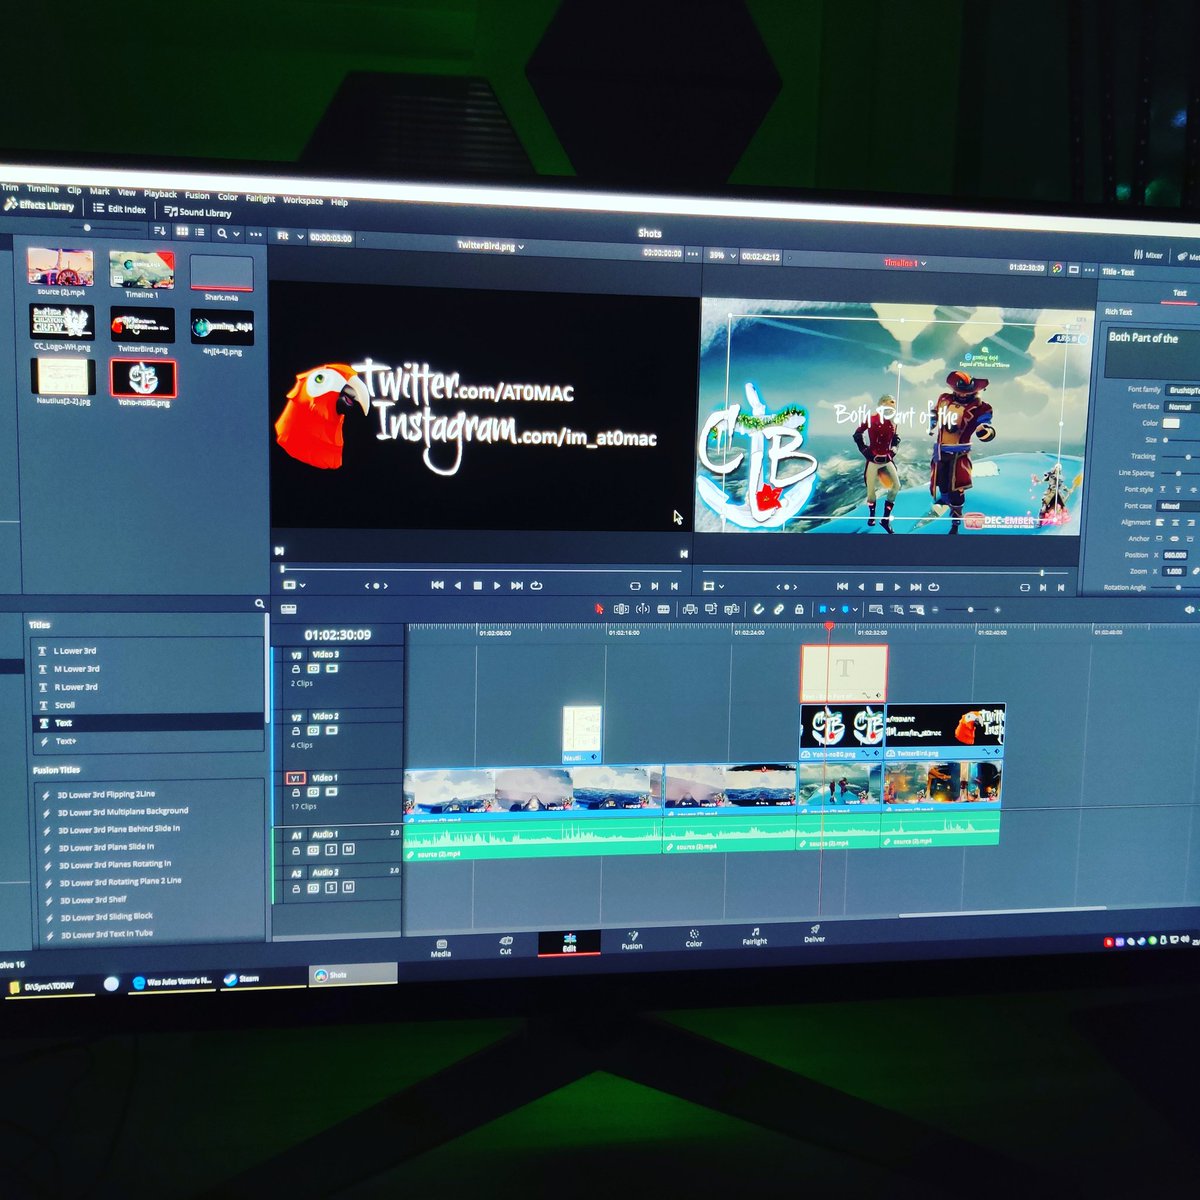Click the Position X value field
This screenshot has width=1200, height=1200.
pos(1174,555)
